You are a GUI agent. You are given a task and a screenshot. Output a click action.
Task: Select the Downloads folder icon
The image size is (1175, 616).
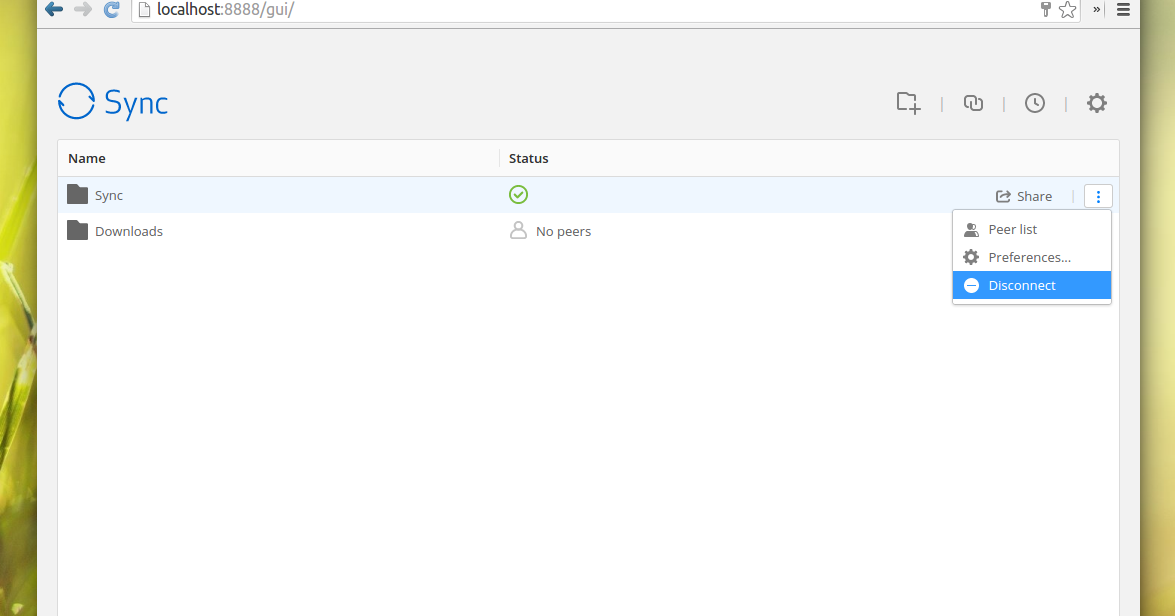click(77, 230)
